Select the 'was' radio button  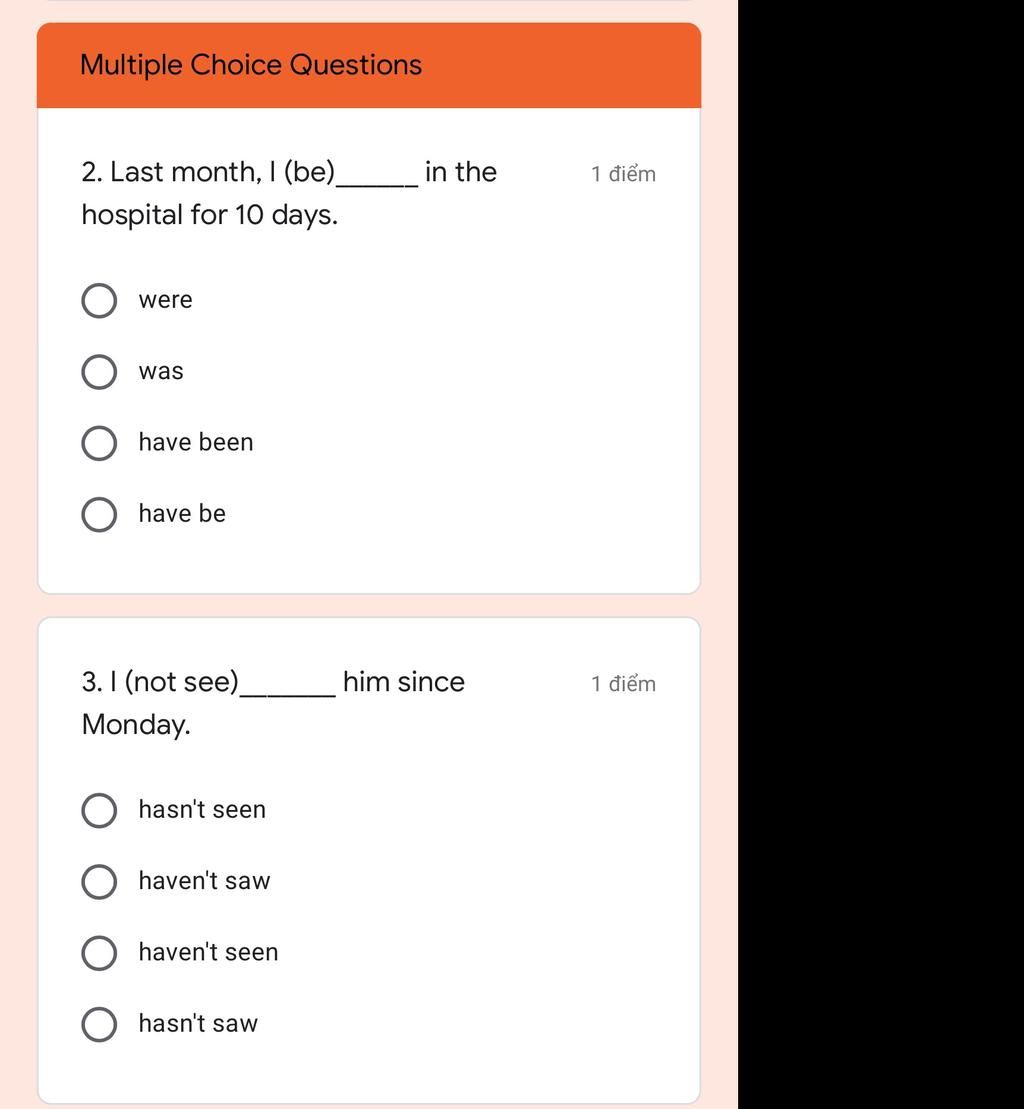click(99, 372)
